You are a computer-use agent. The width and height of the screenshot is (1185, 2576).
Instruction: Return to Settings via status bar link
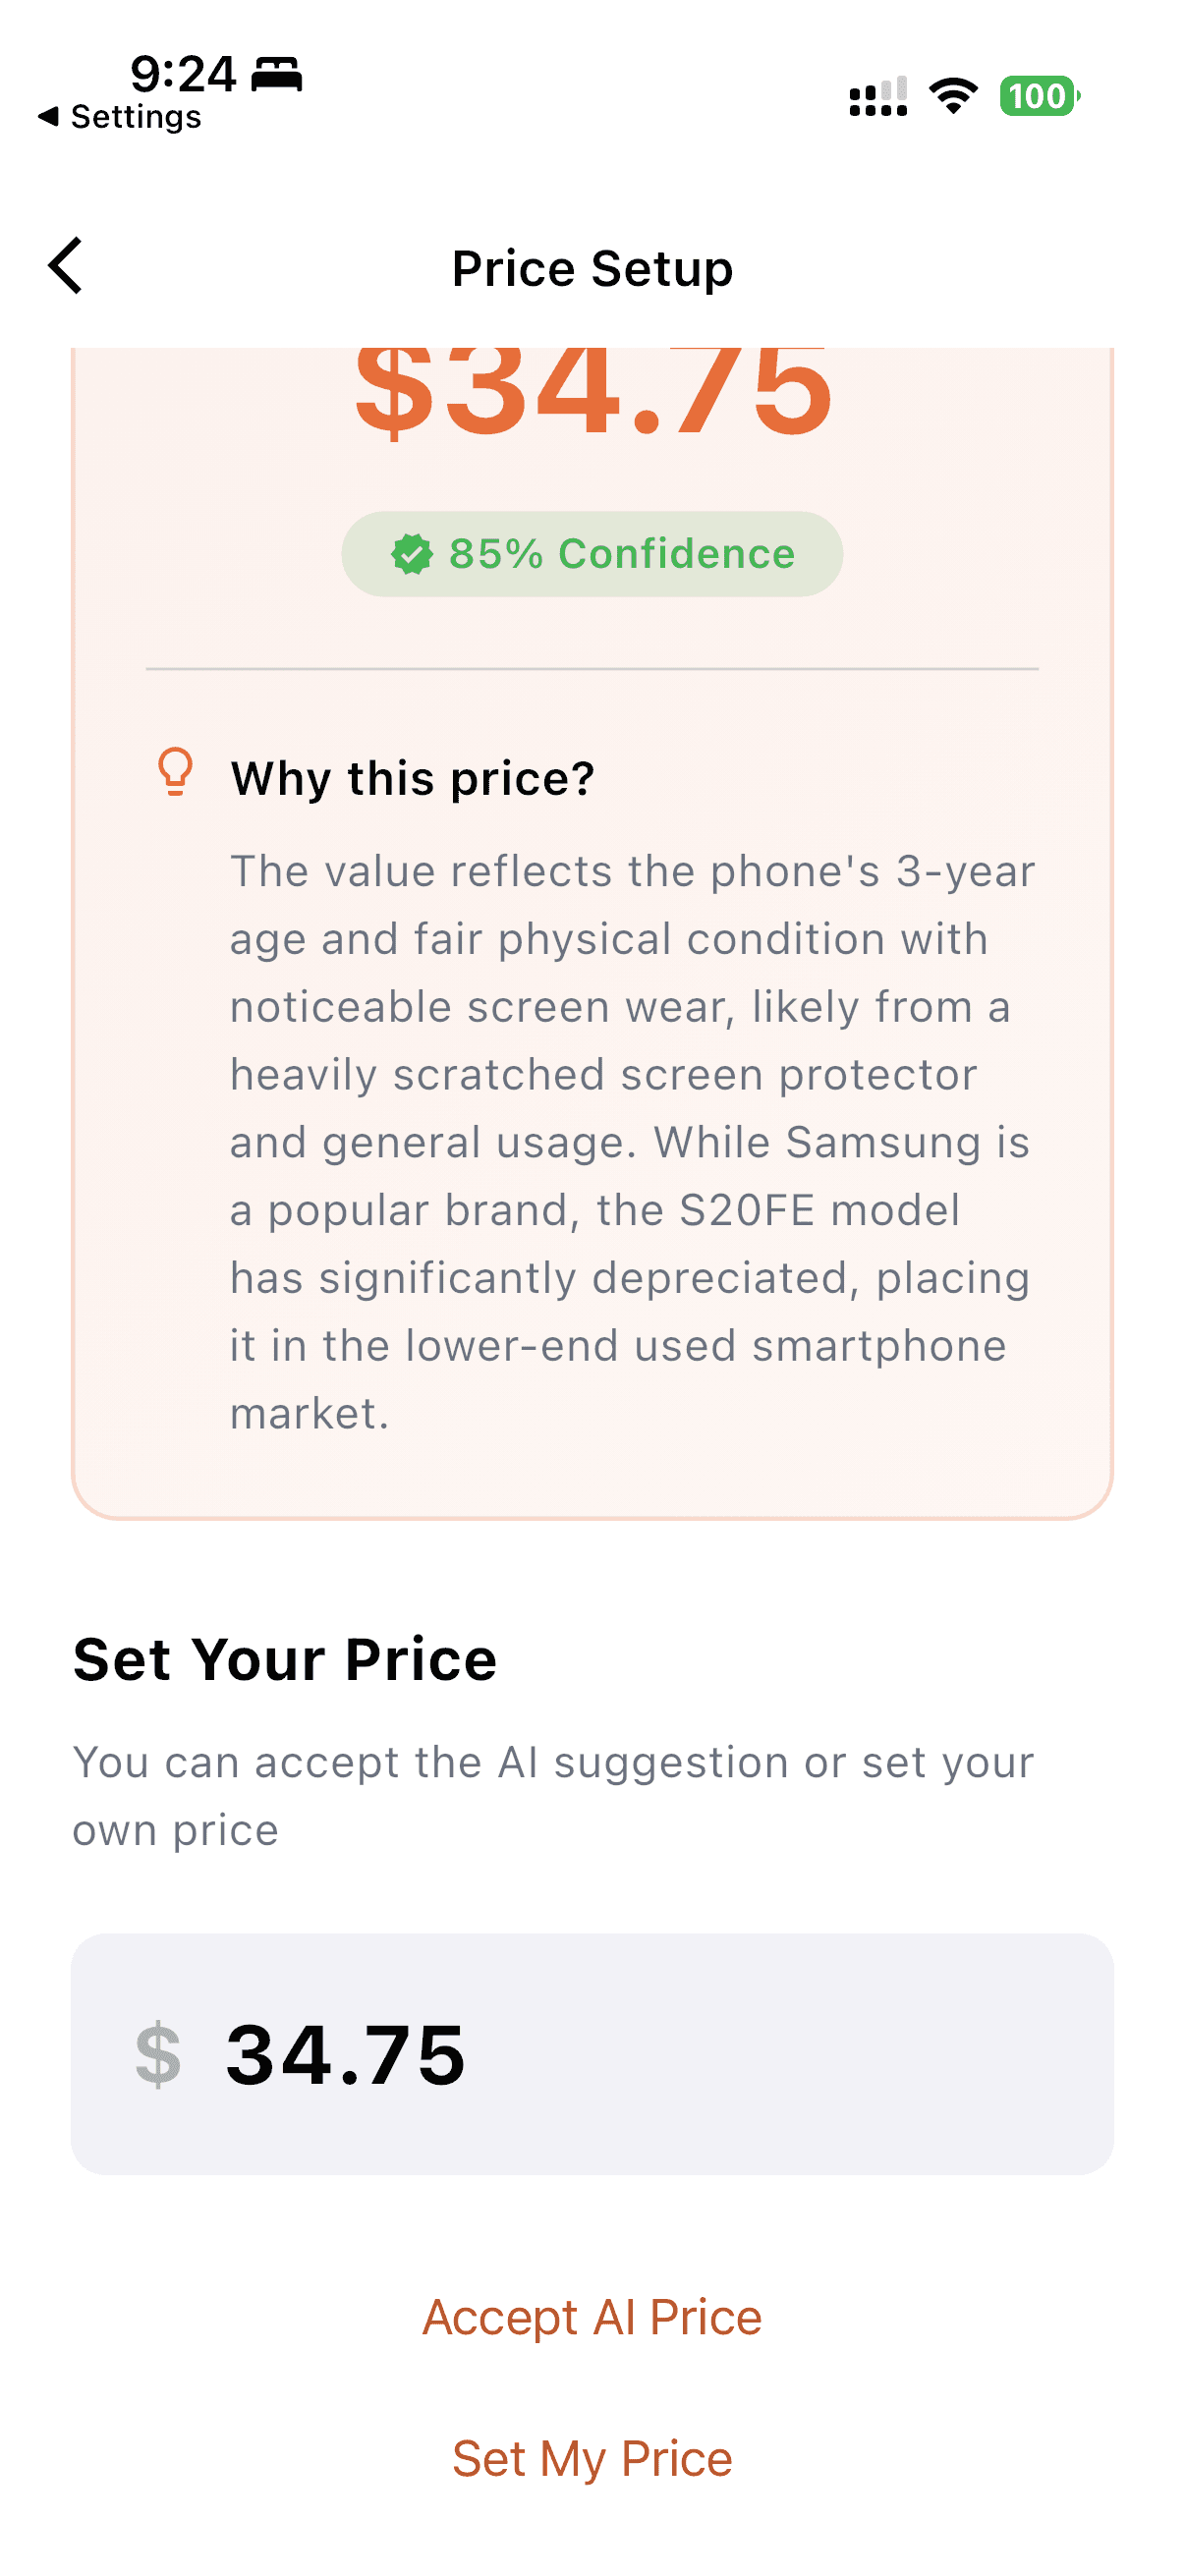(120, 117)
